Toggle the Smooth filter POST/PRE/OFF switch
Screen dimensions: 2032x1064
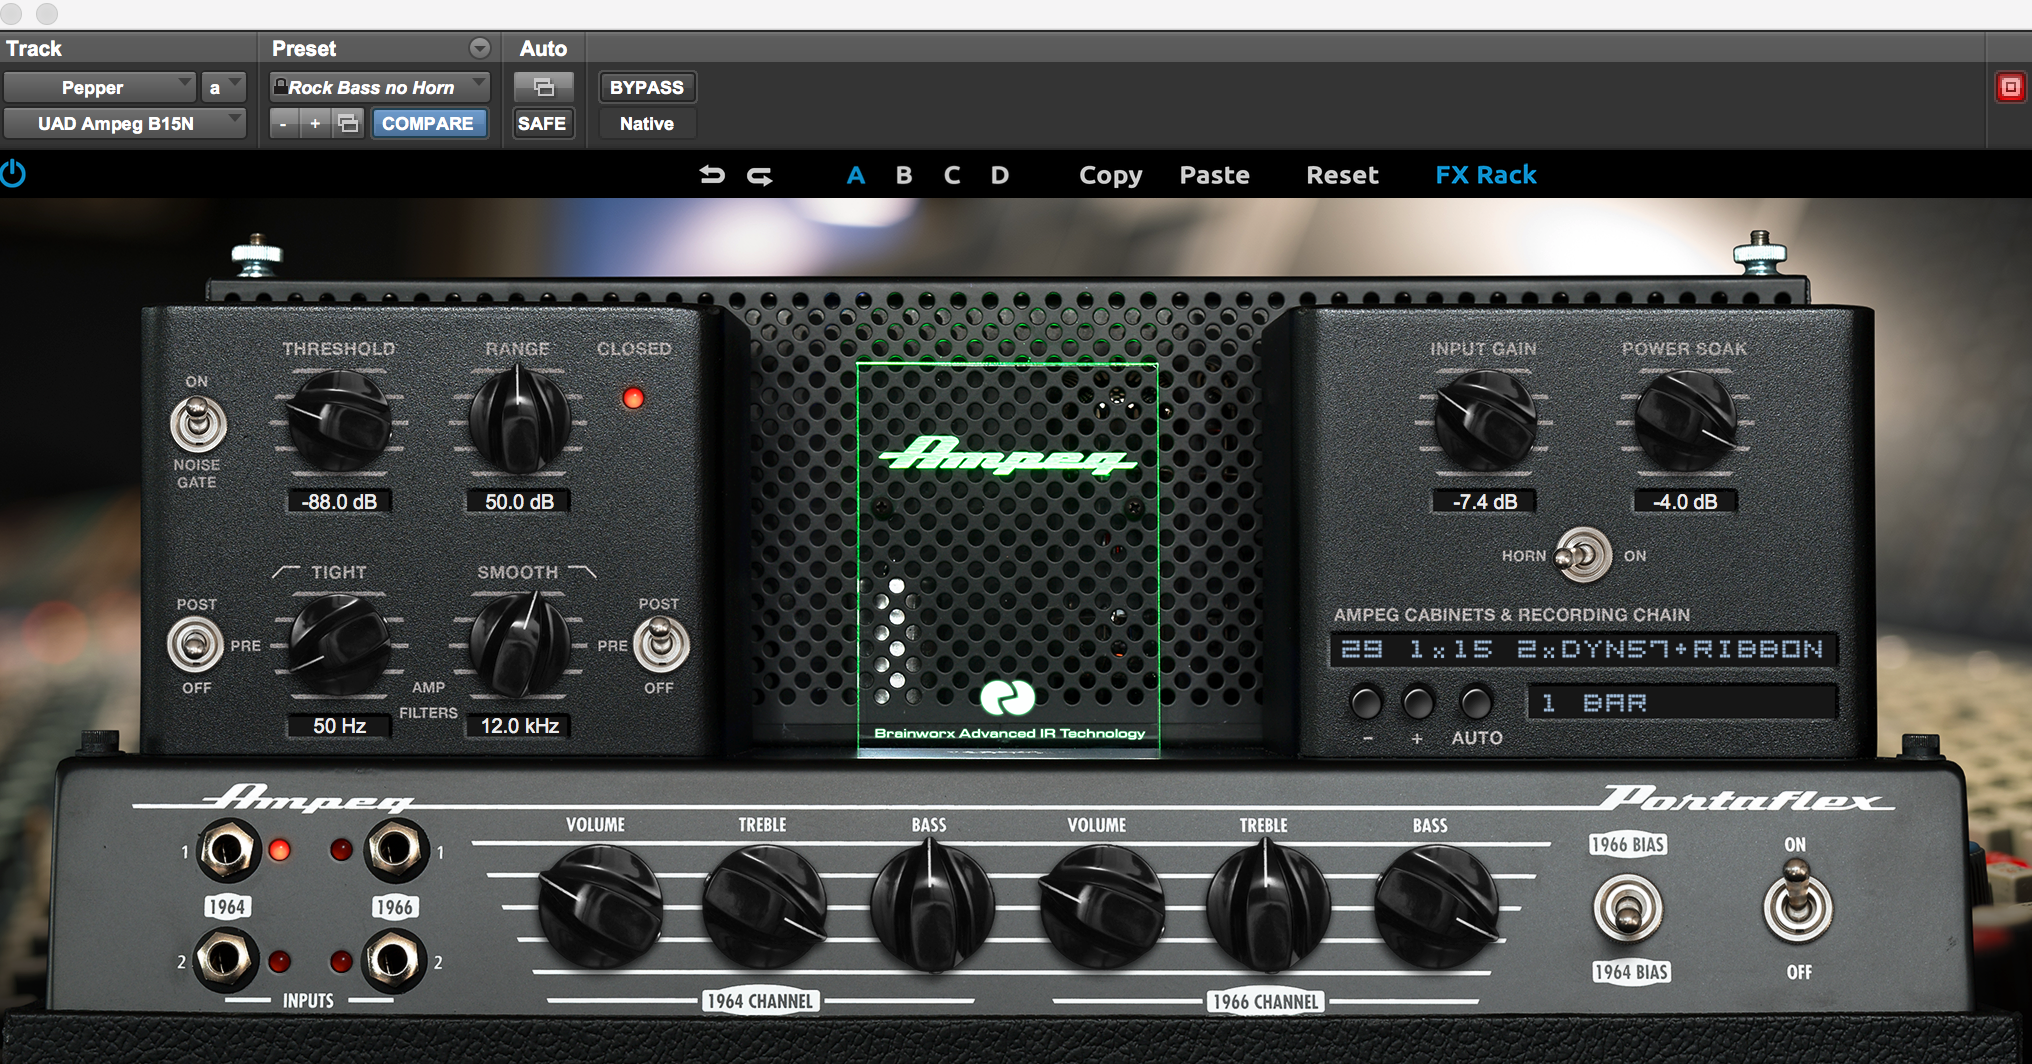[x=660, y=644]
